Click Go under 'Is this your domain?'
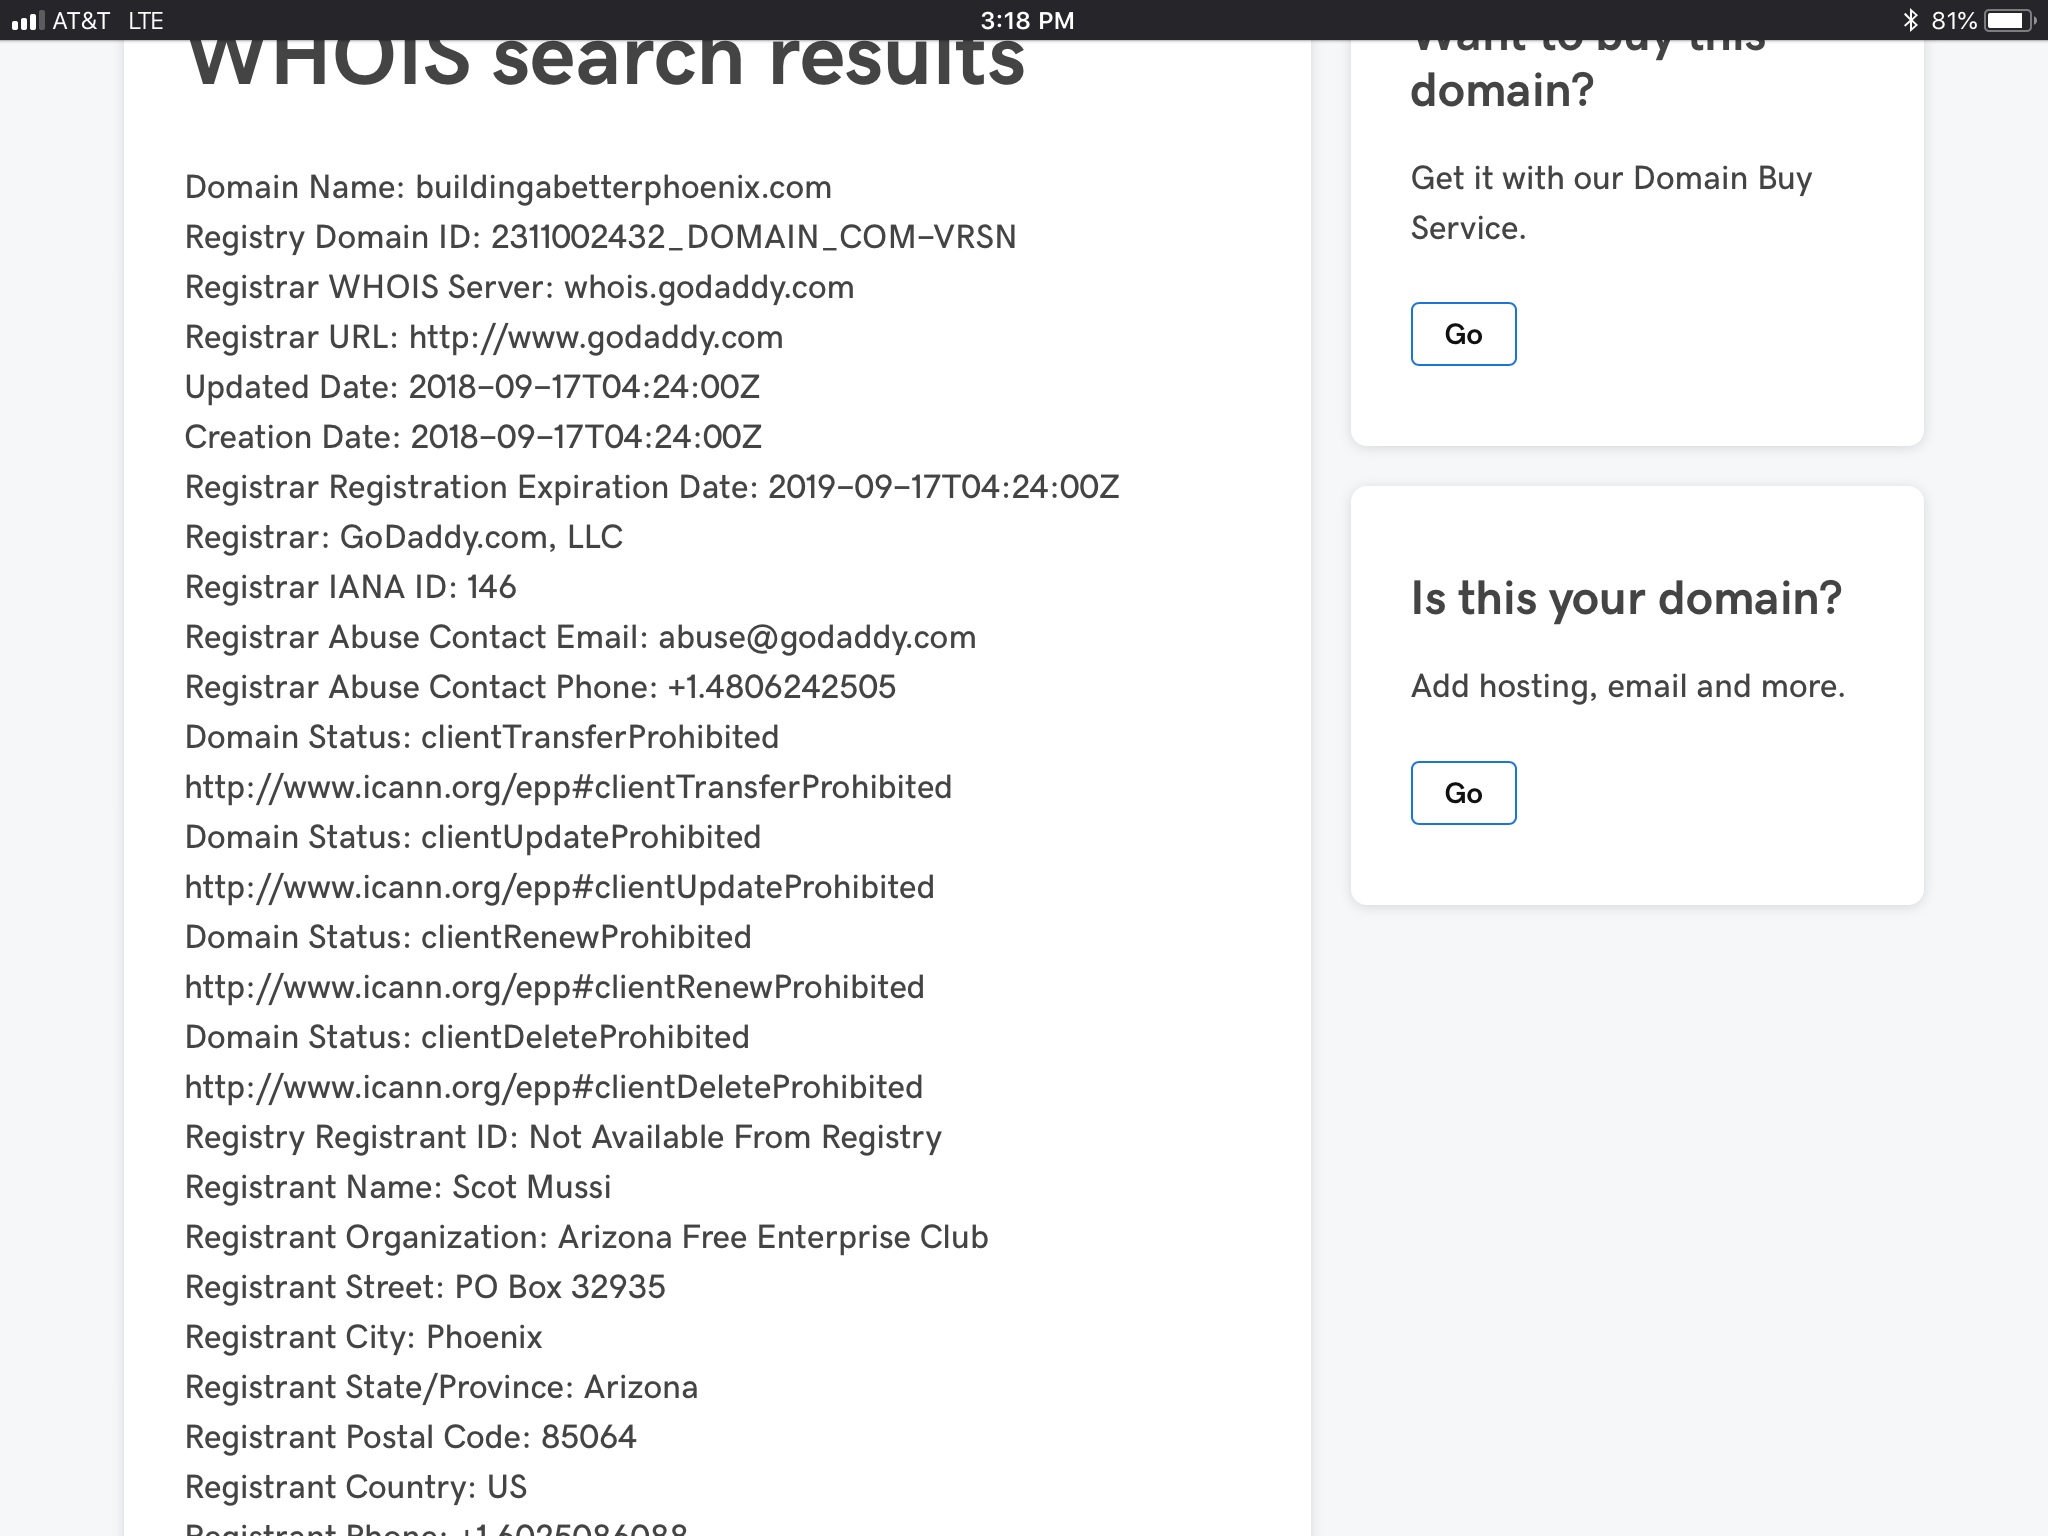2048x1536 pixels. [1462, 793]
